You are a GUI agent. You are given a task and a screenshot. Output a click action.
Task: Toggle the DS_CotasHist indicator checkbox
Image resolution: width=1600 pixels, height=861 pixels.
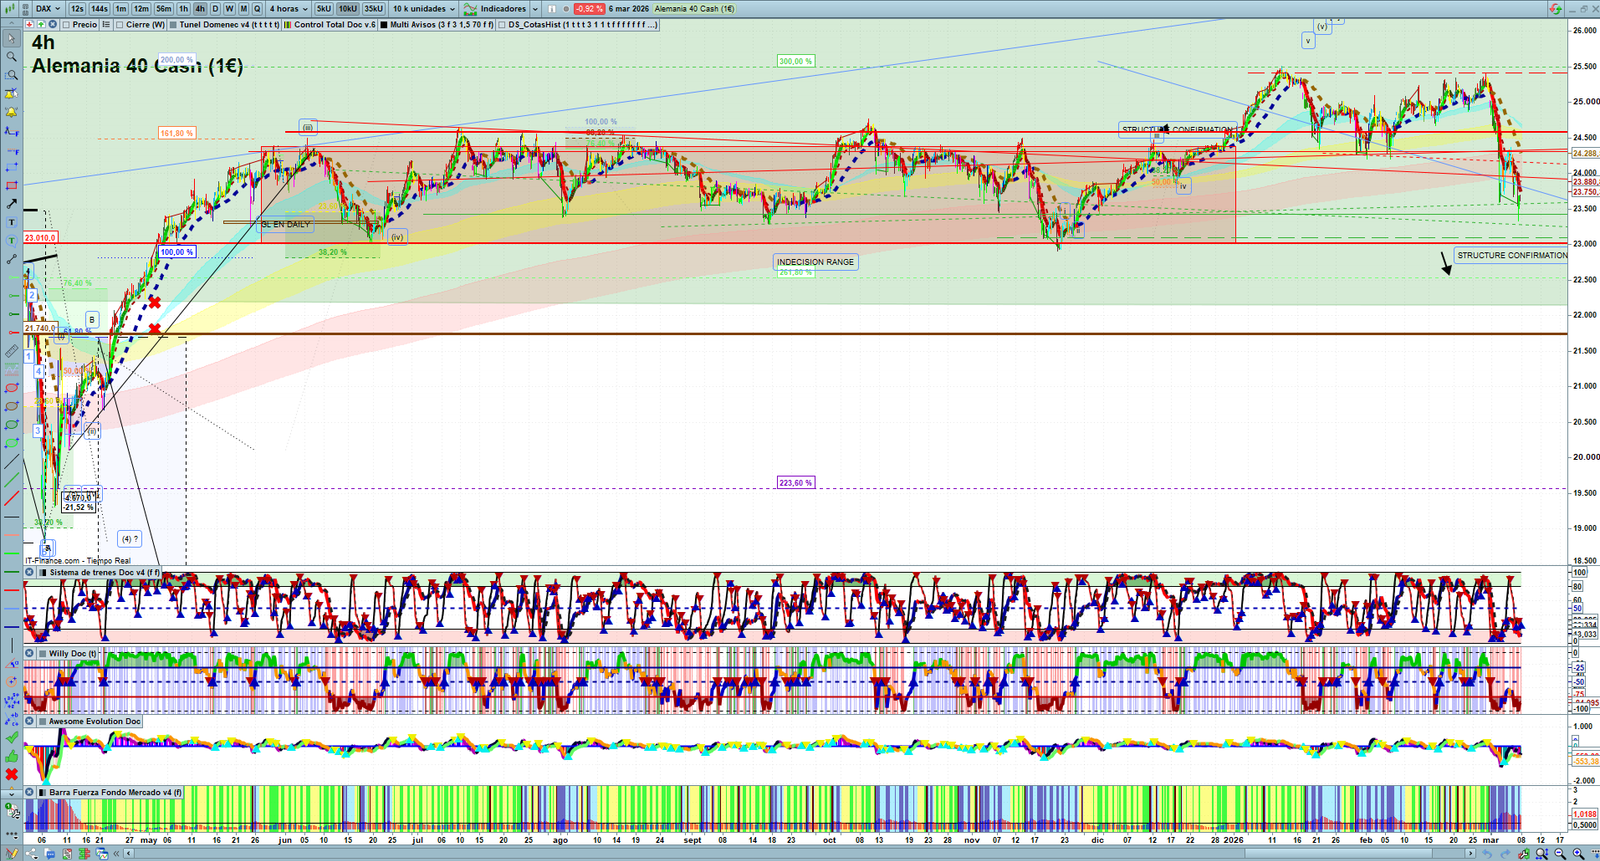[502, 25]
